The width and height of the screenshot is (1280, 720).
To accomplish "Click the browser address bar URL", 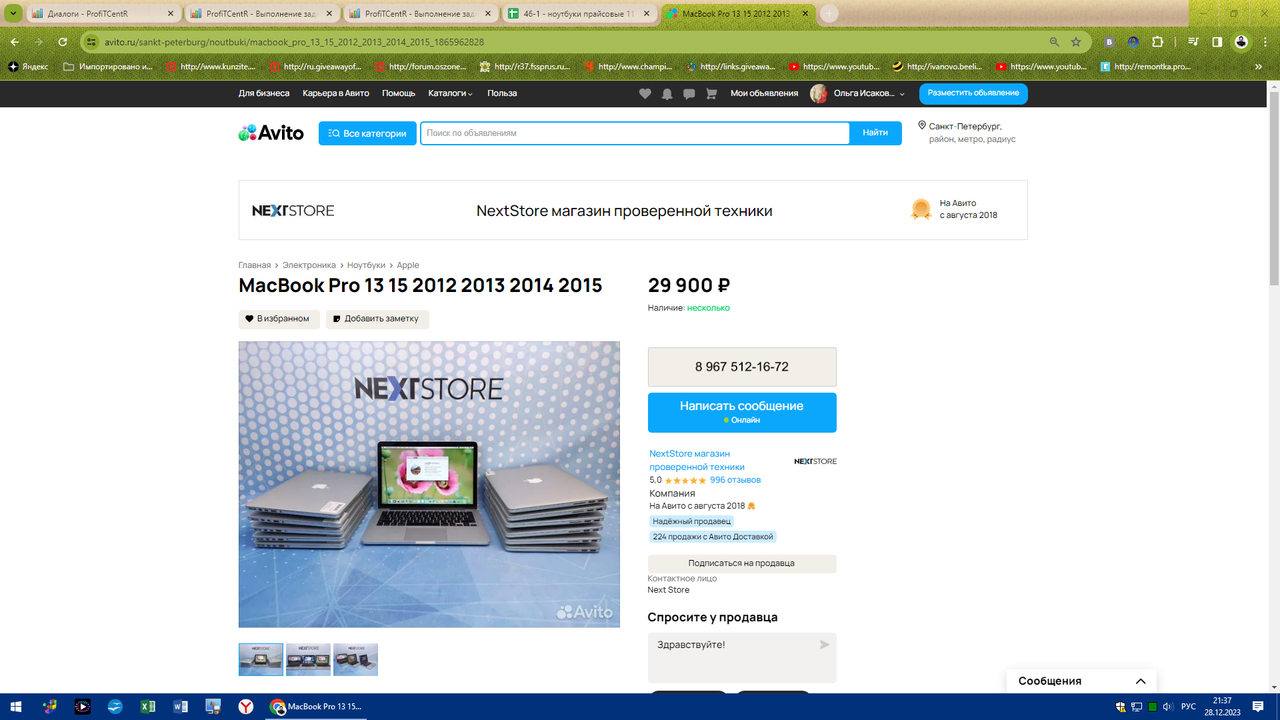I will (x=294, y=42).
